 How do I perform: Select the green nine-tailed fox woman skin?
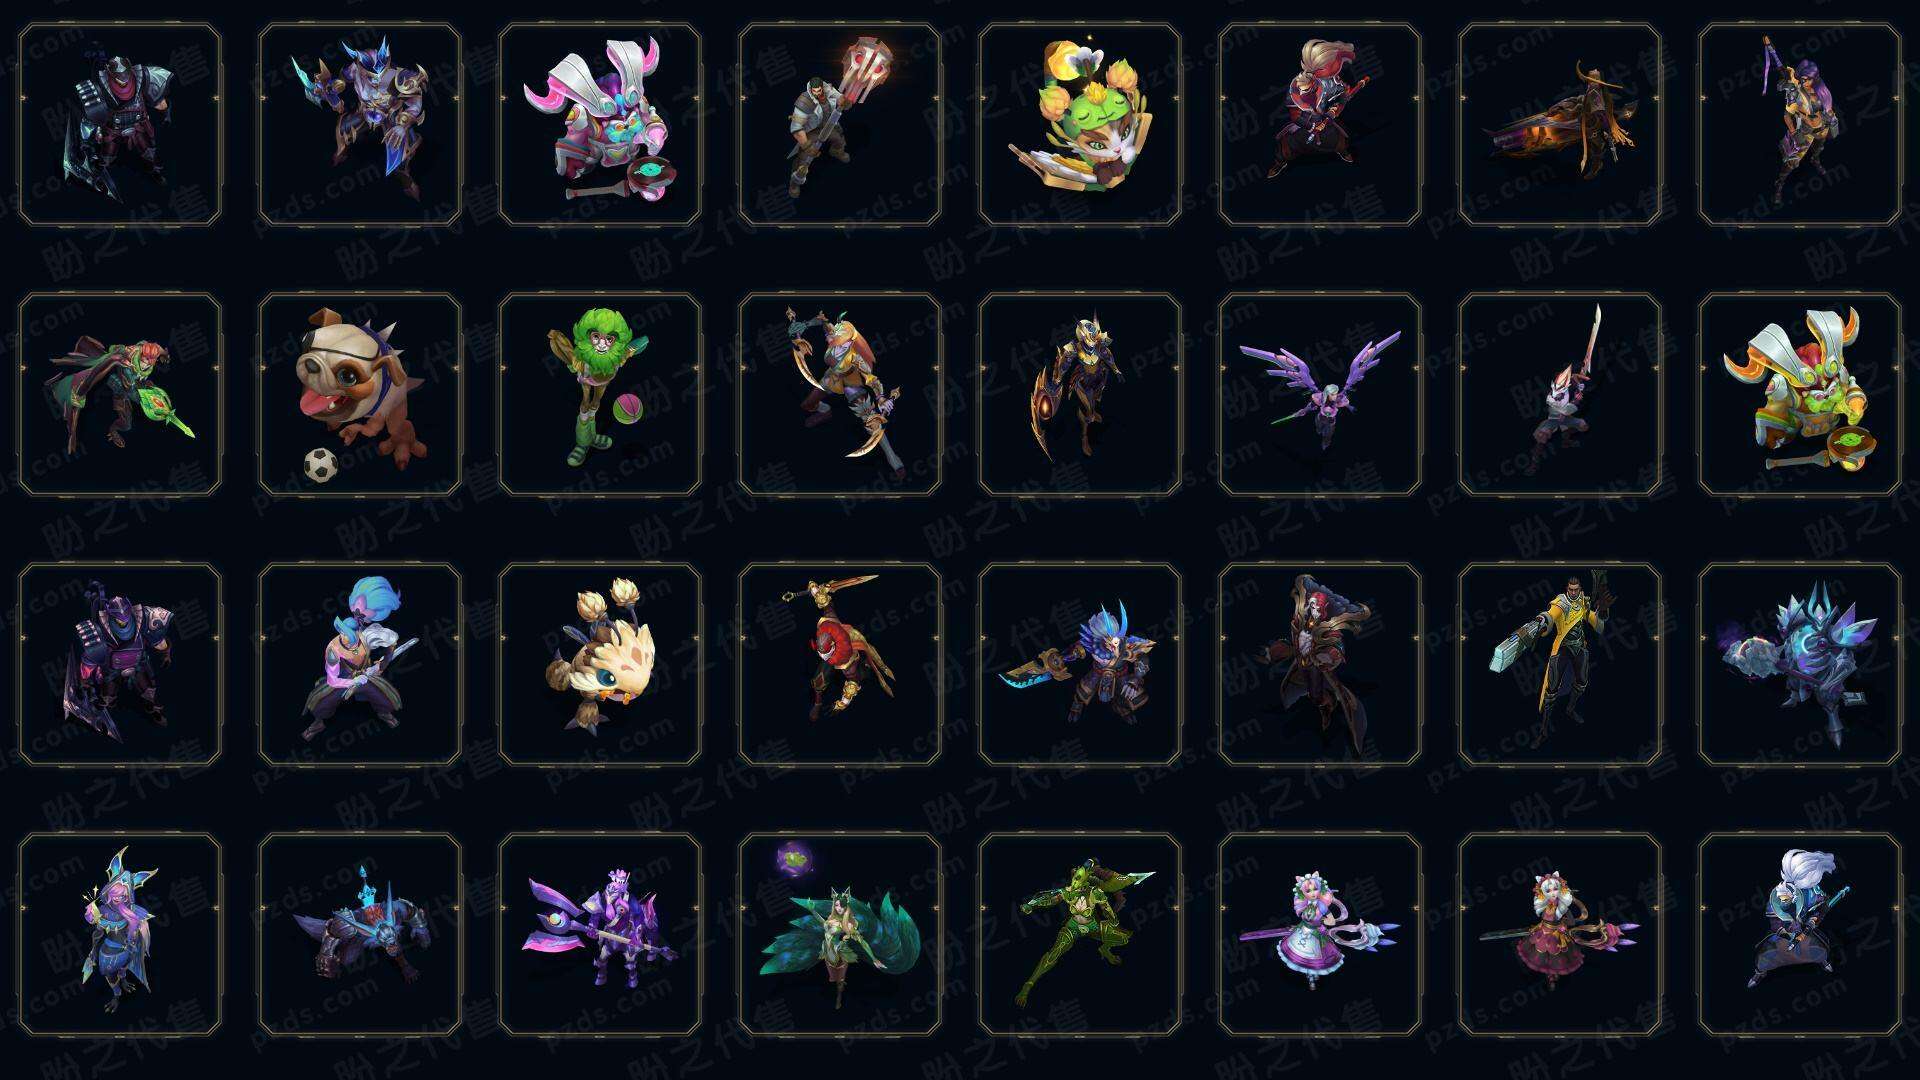pyautogui.click(x=840, y=934)
